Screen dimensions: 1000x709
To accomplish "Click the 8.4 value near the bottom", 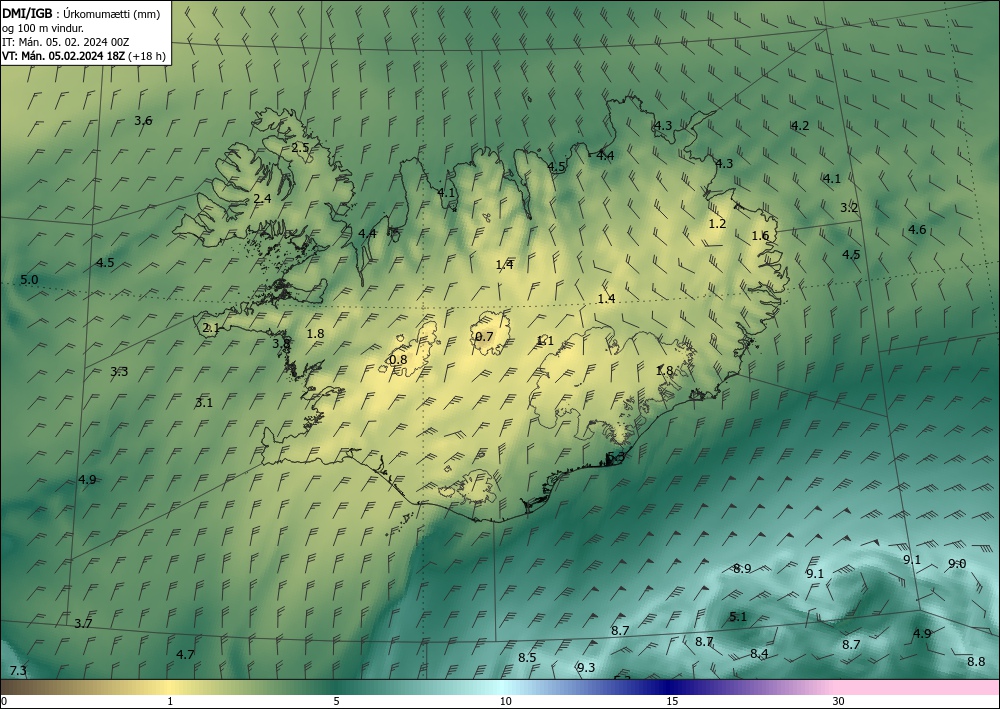I will click(x=759, y=653).
